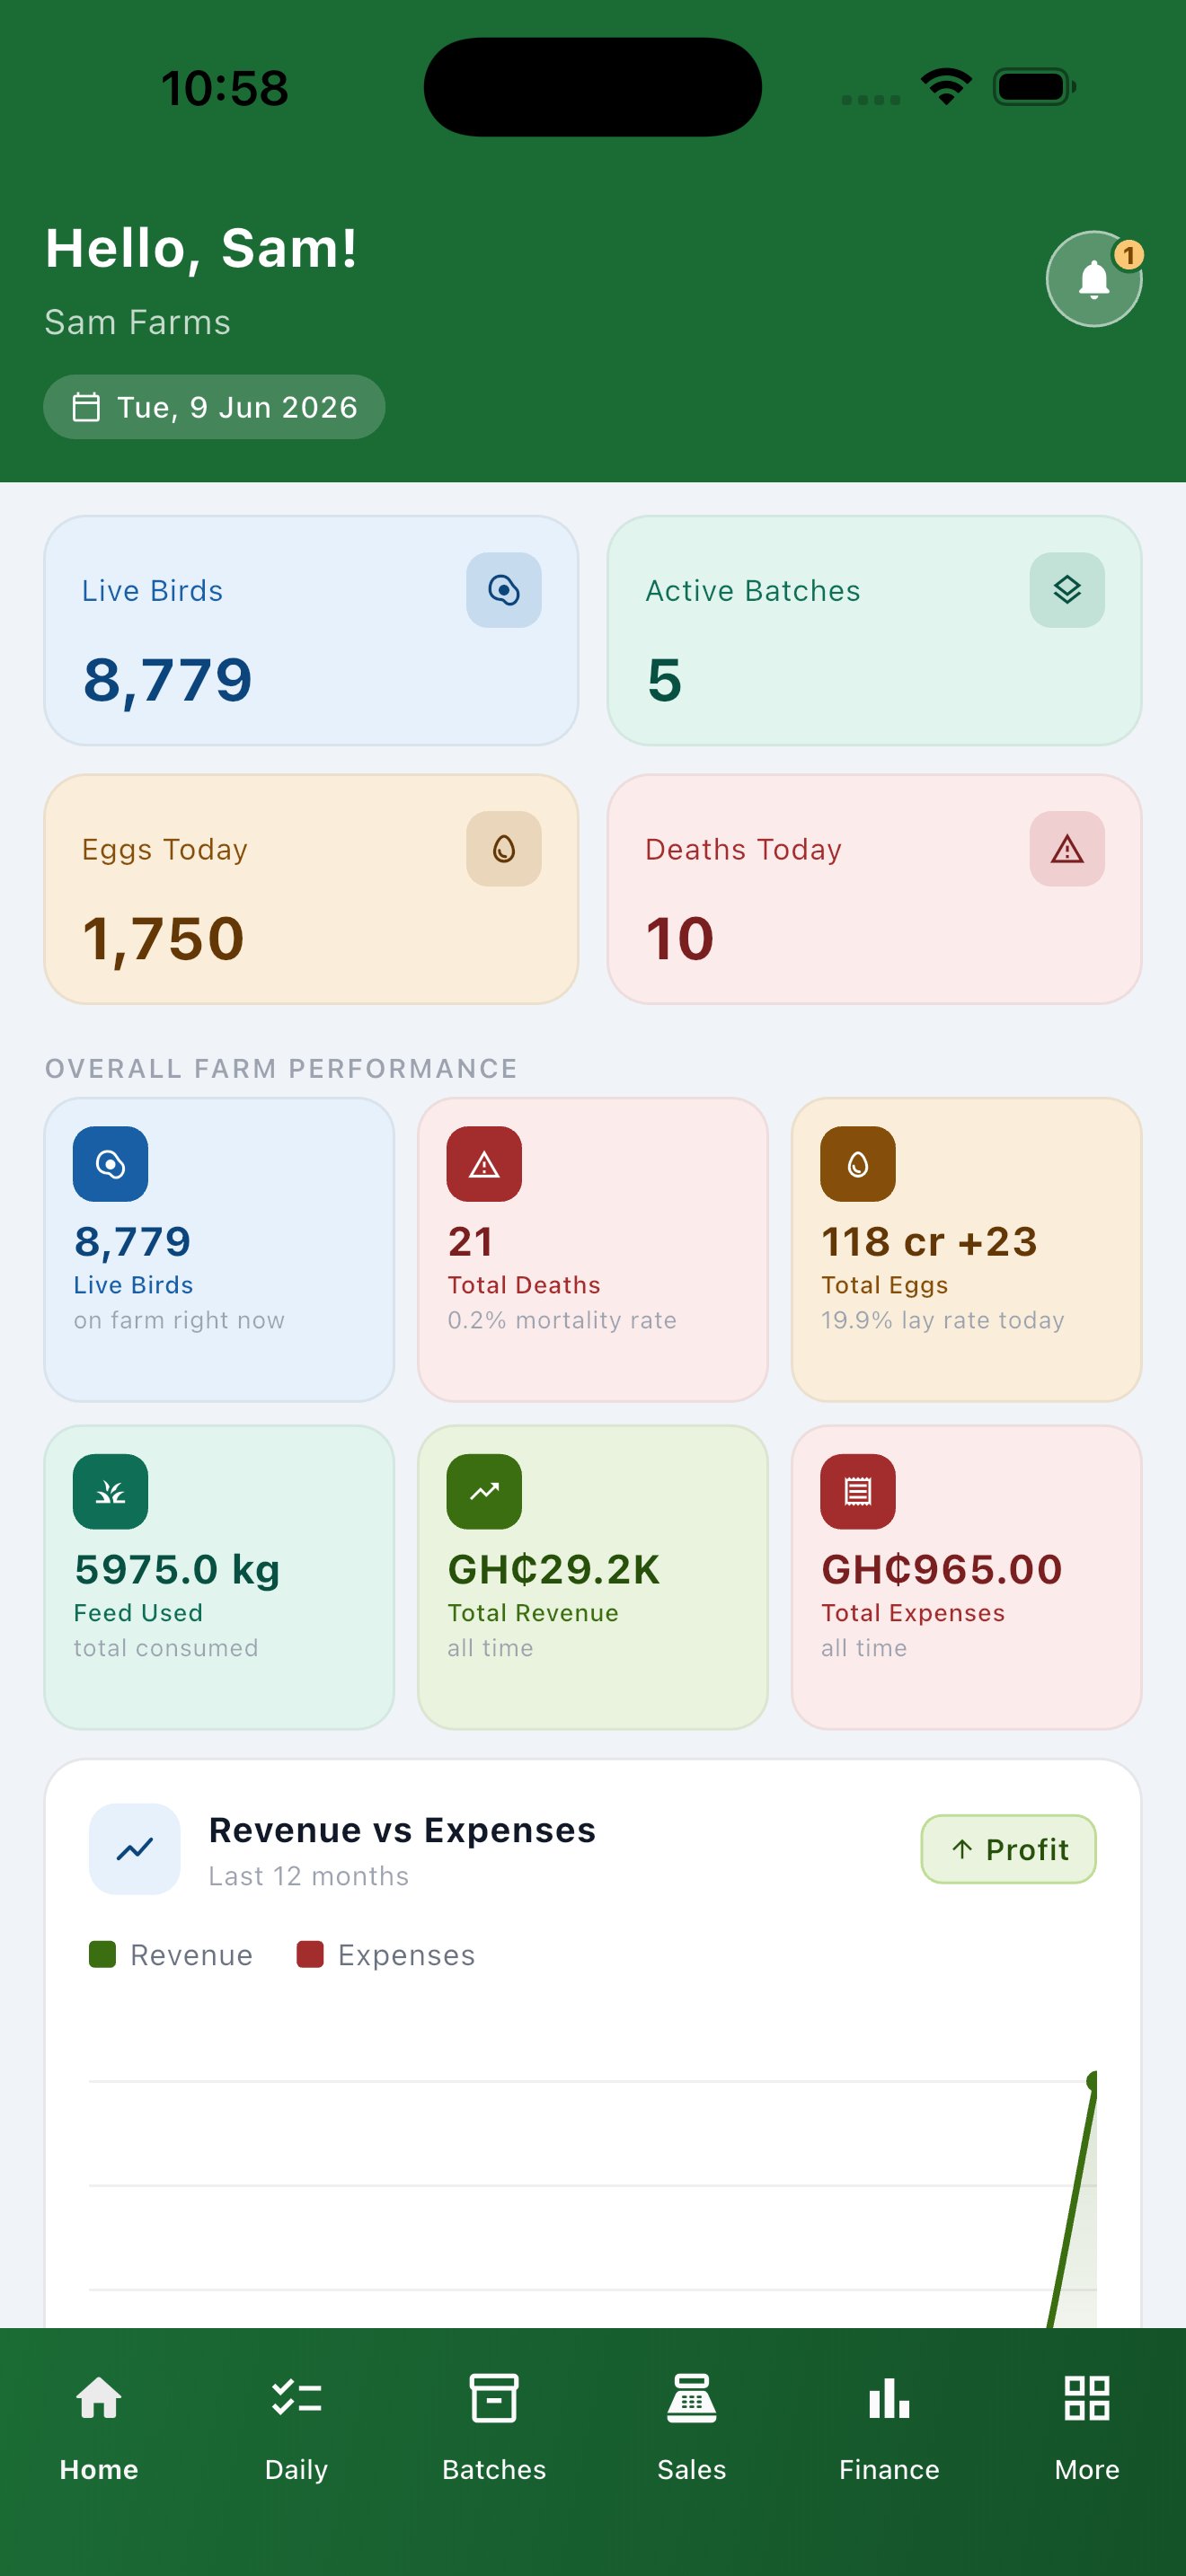Tap the Live Birds card icon

[504, 591]
